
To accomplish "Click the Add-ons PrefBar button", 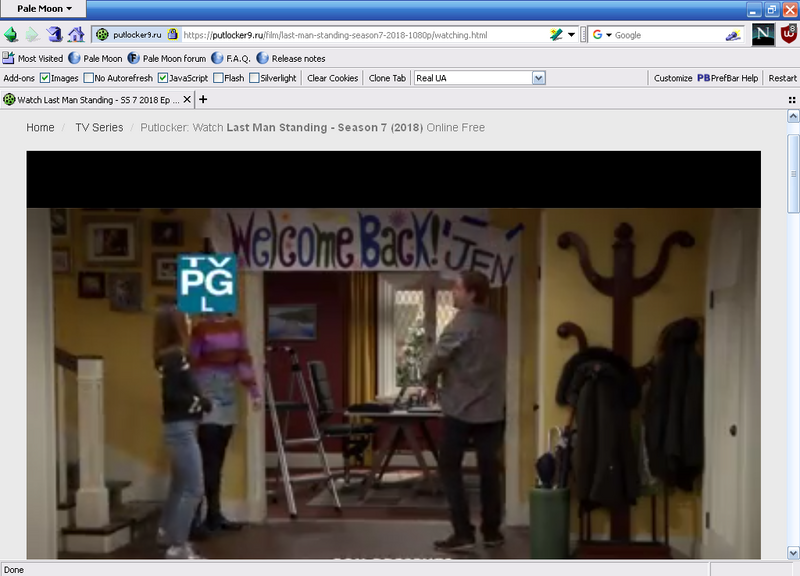I will point(19,78).
